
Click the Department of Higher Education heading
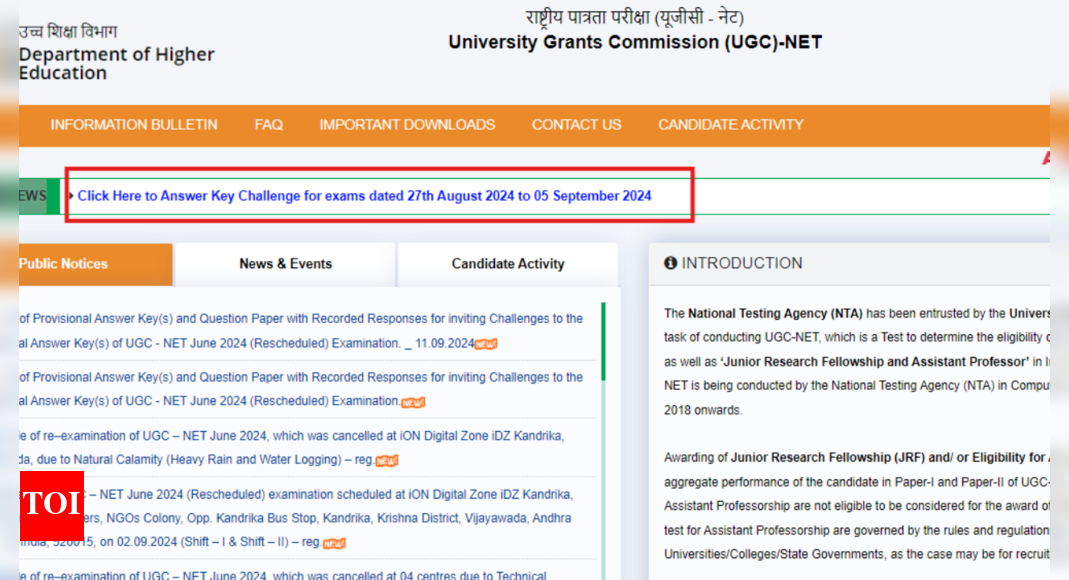pyautogui.click(x=117, y=63)
